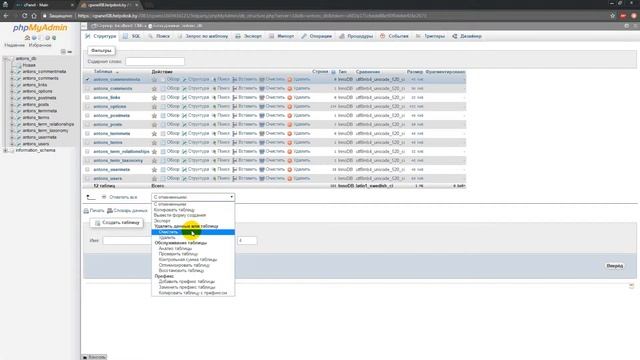Screen dimensions: 640x360
Task: Click browser page reload icon
Action: tap(24, 16)
